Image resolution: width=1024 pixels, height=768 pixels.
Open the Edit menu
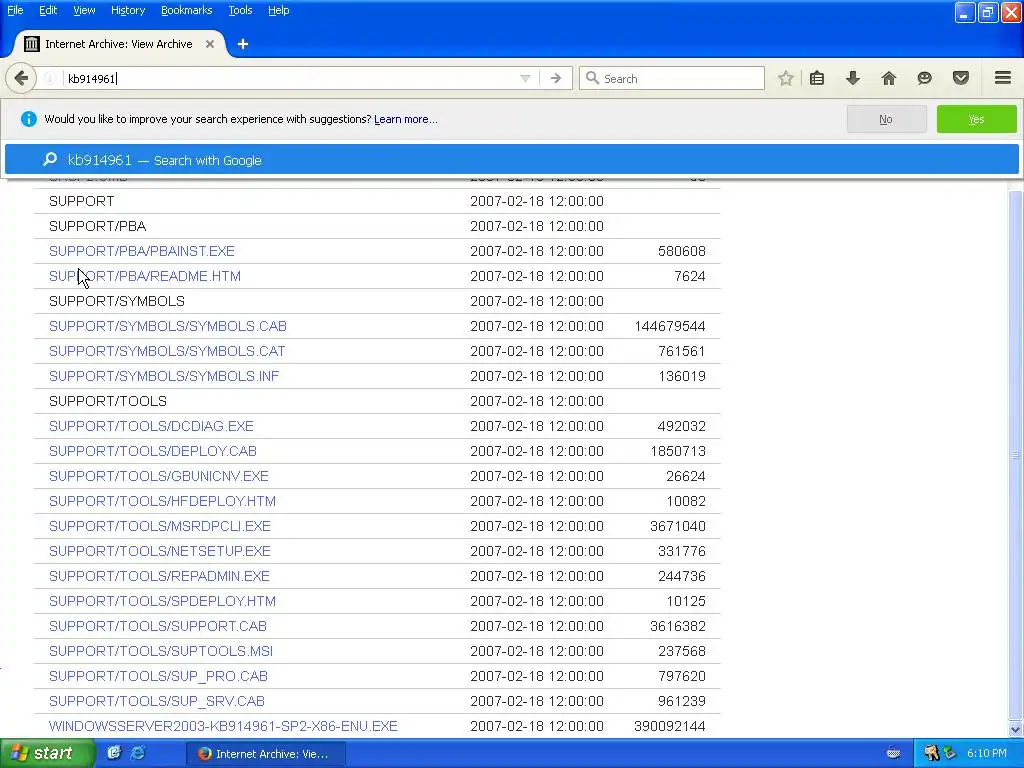pos(48,10)
